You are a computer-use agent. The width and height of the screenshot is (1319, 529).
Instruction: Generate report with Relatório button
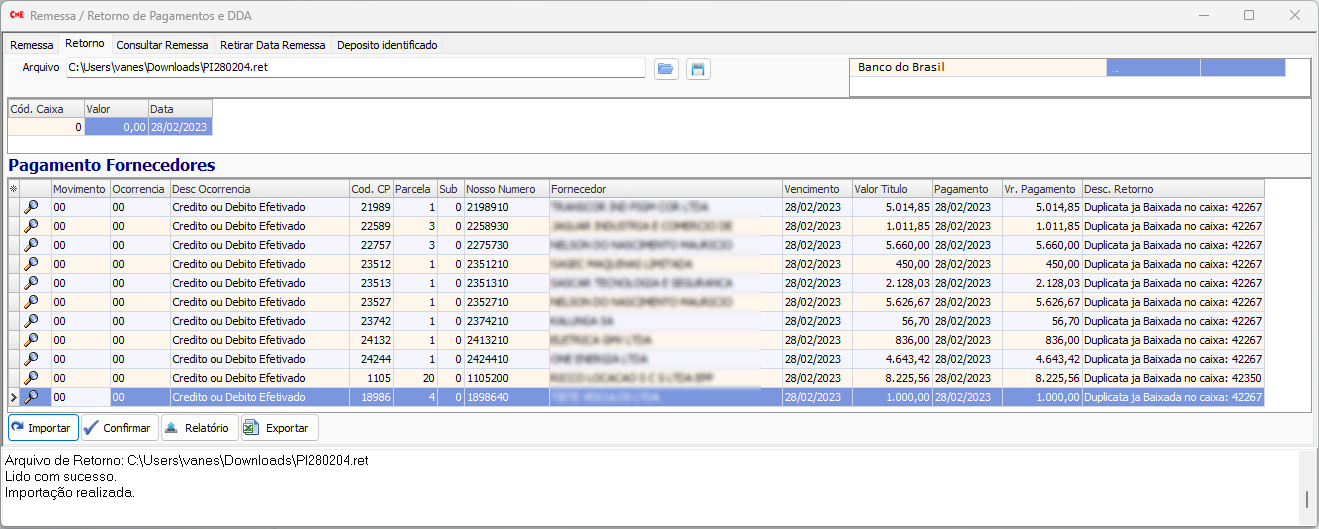point(199,428)
